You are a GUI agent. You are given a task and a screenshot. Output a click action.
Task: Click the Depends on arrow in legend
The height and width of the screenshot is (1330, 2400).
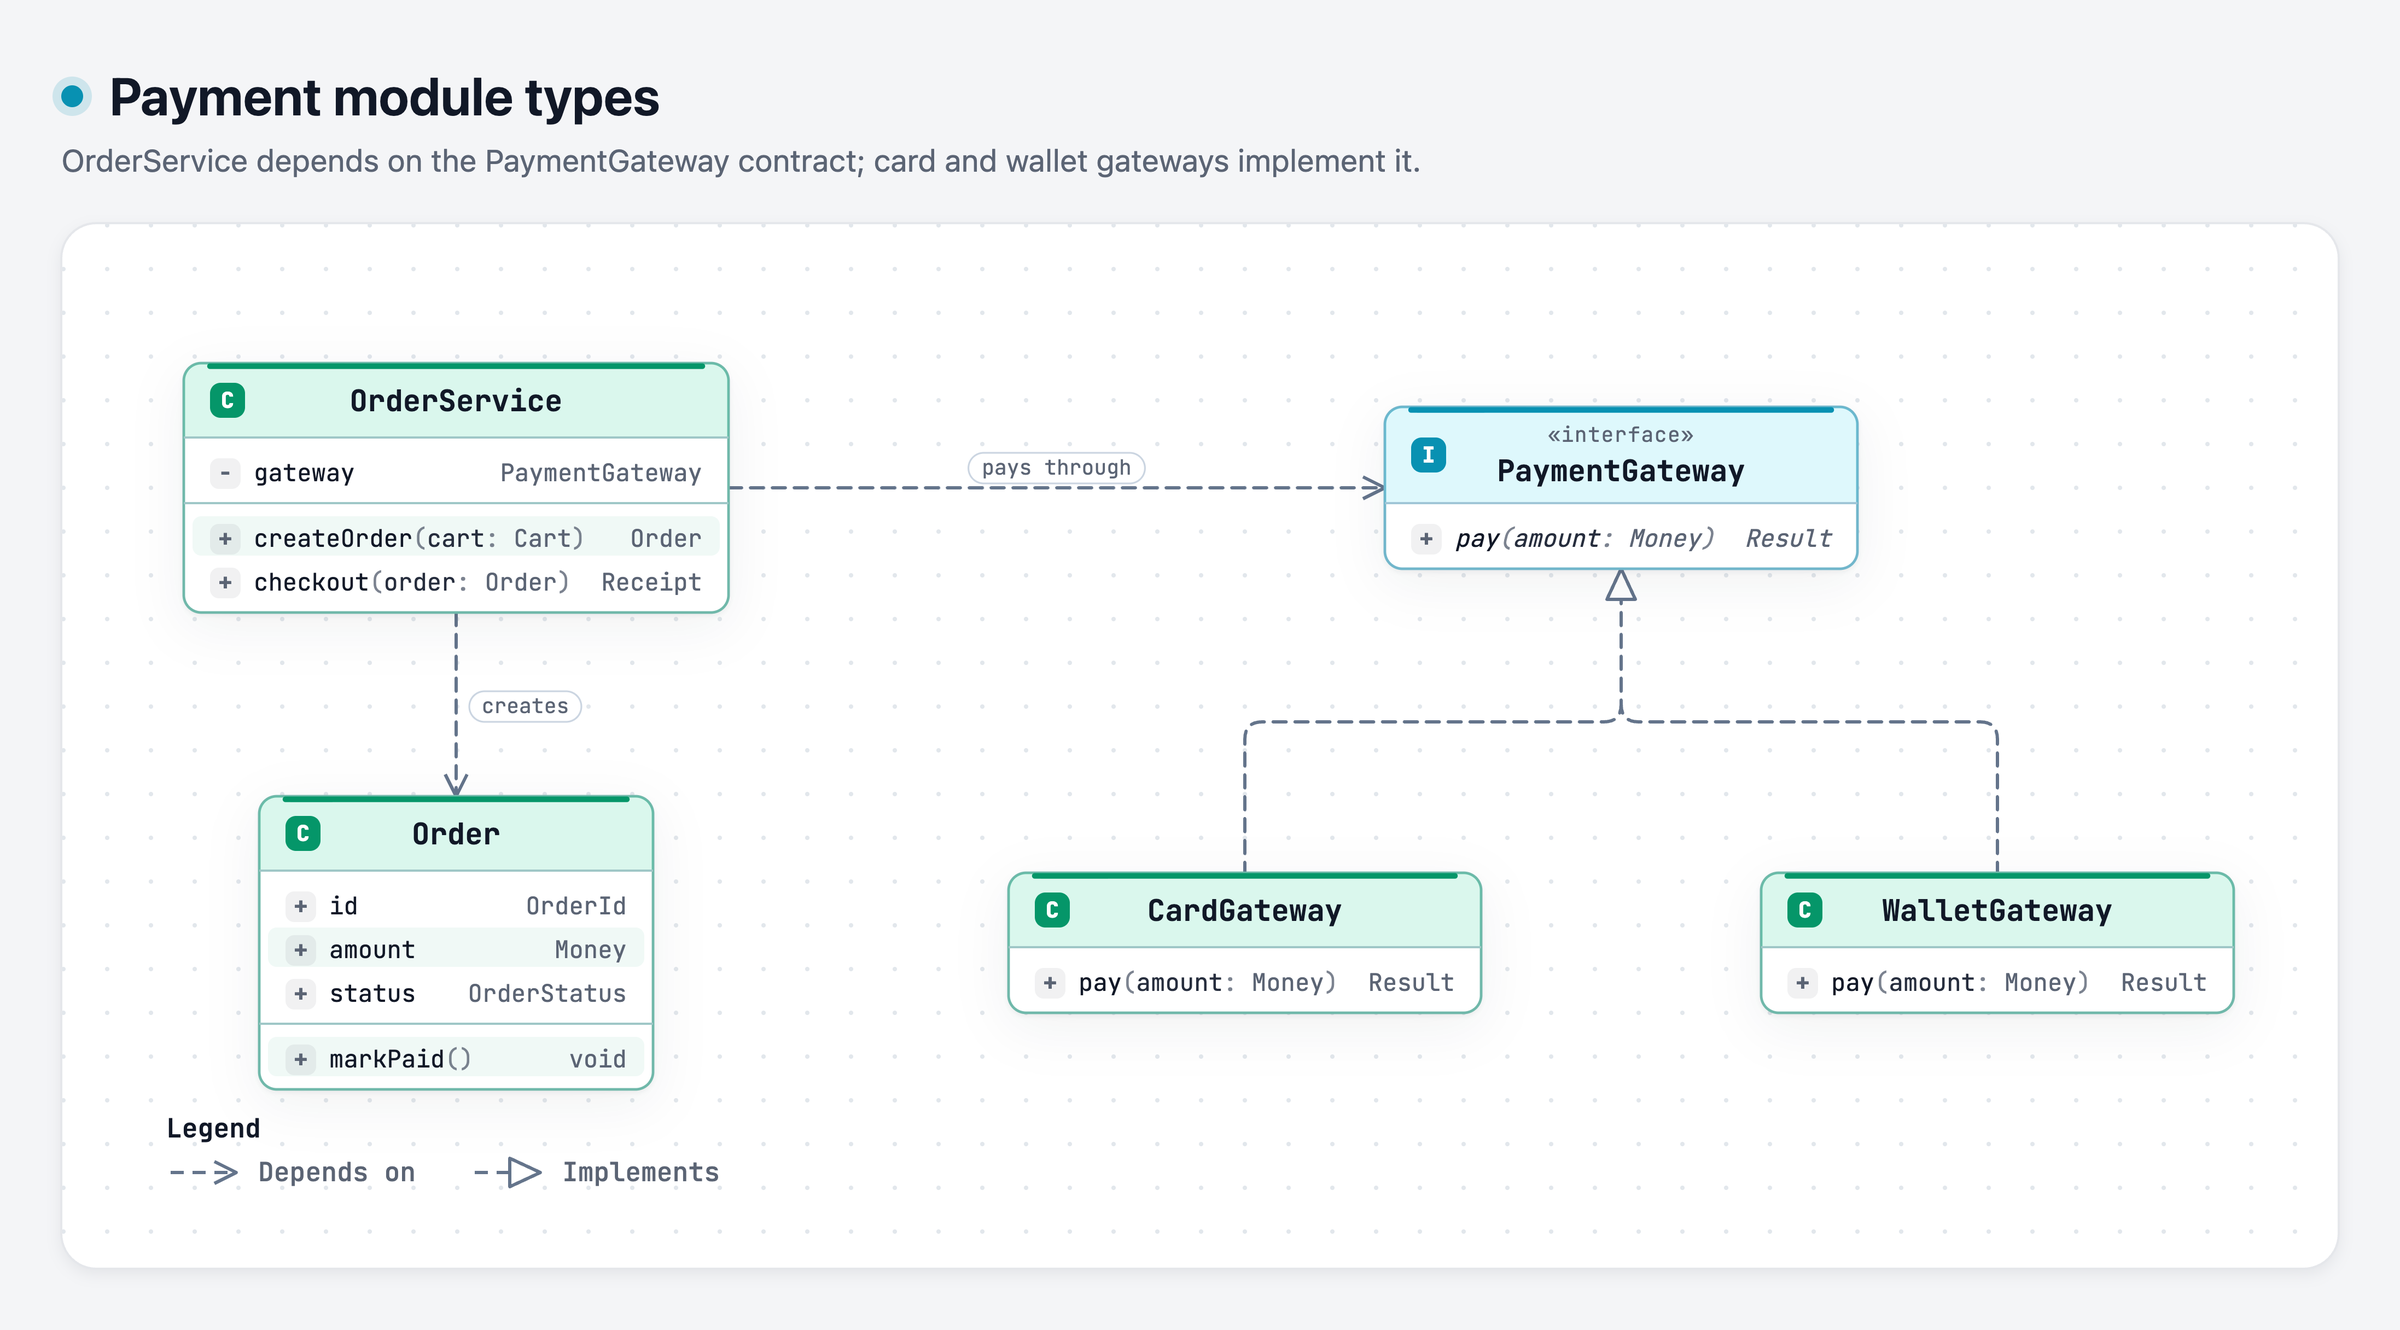click(x=204, y=1173)
